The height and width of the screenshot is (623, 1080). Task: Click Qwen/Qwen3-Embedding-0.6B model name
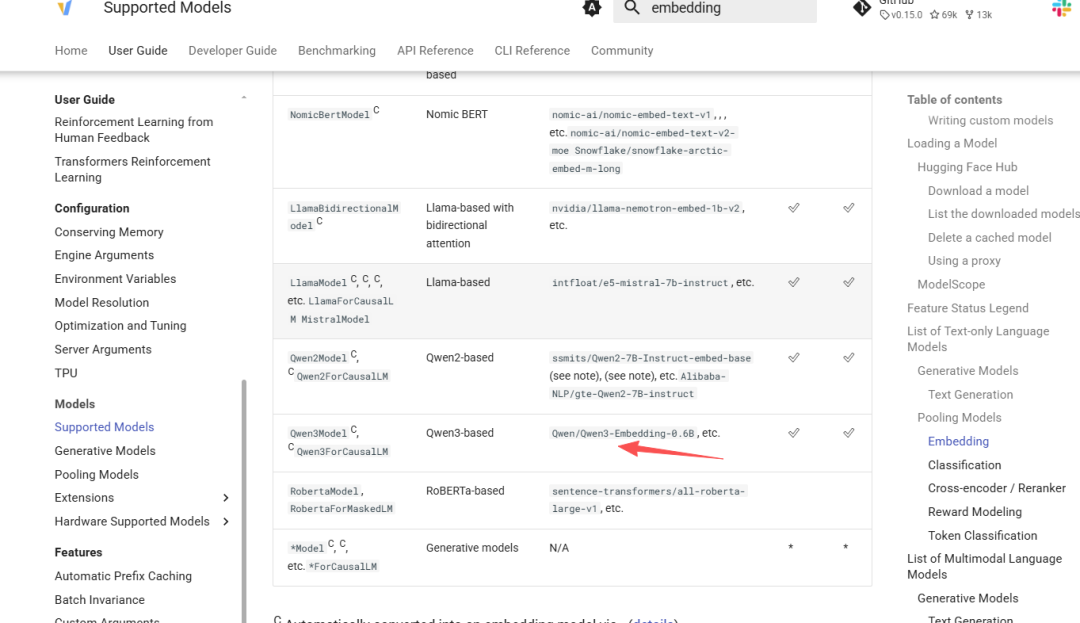point(623,434)
